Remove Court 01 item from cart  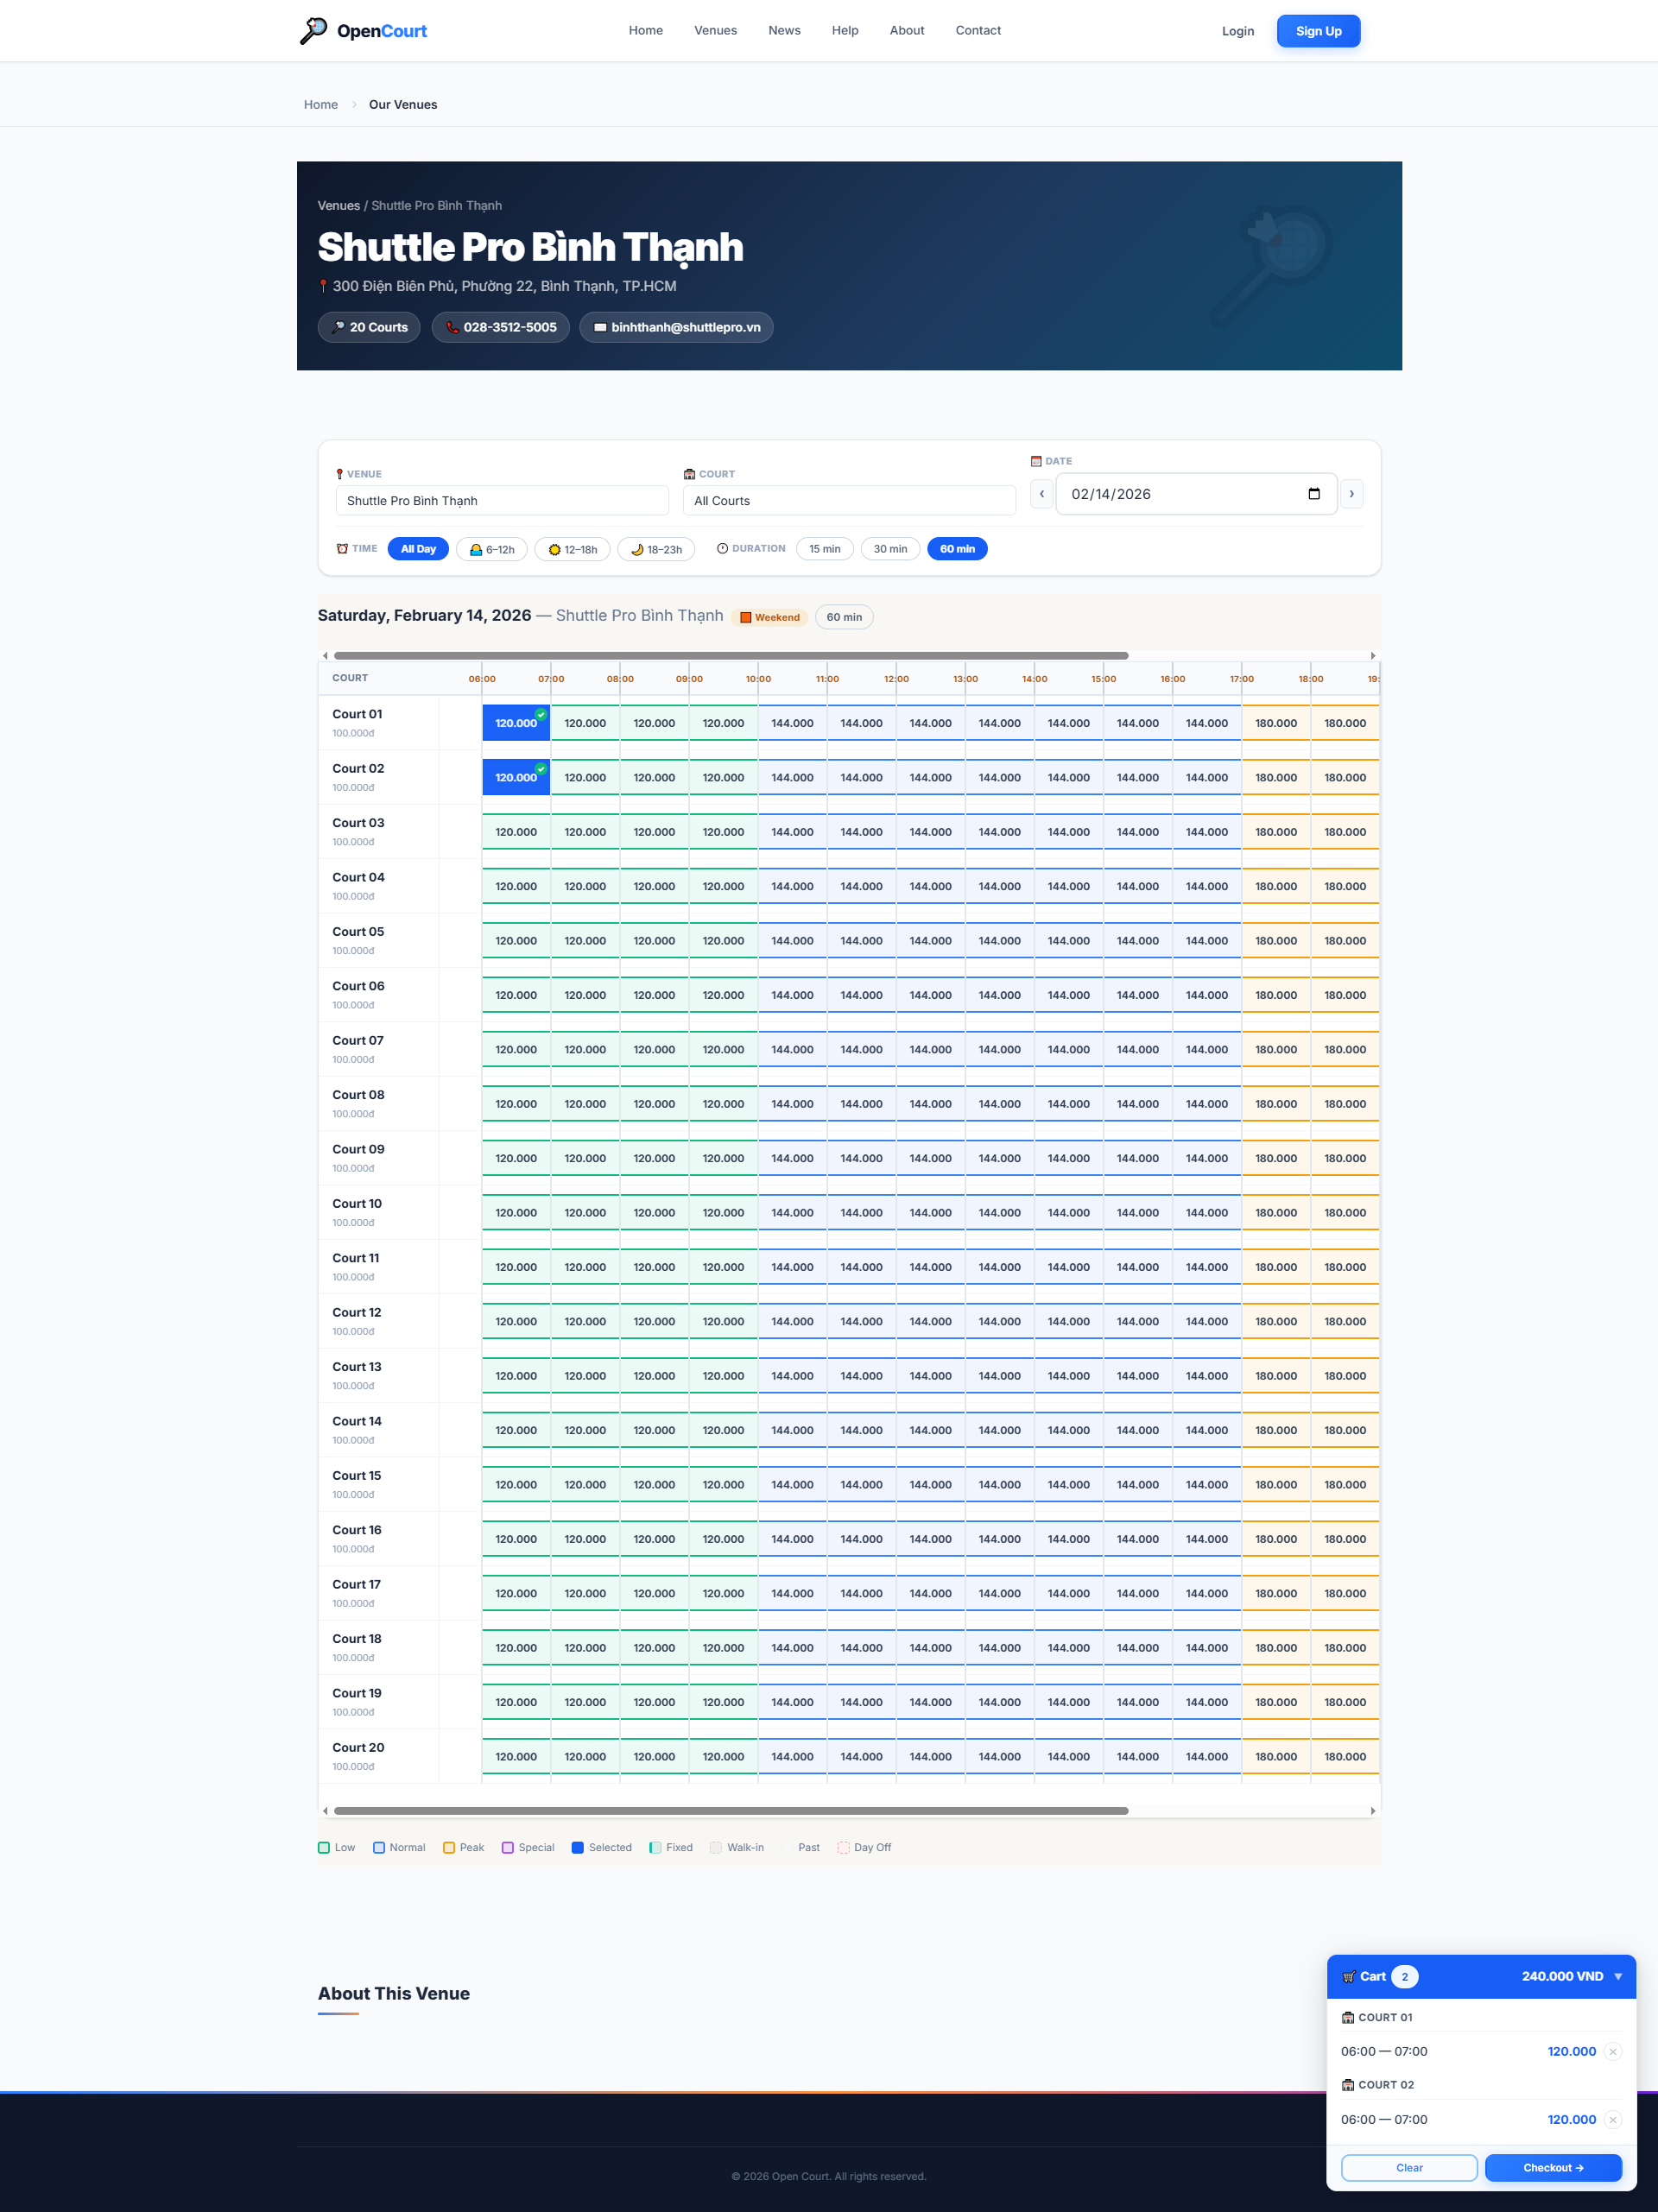point(1612,2051)
